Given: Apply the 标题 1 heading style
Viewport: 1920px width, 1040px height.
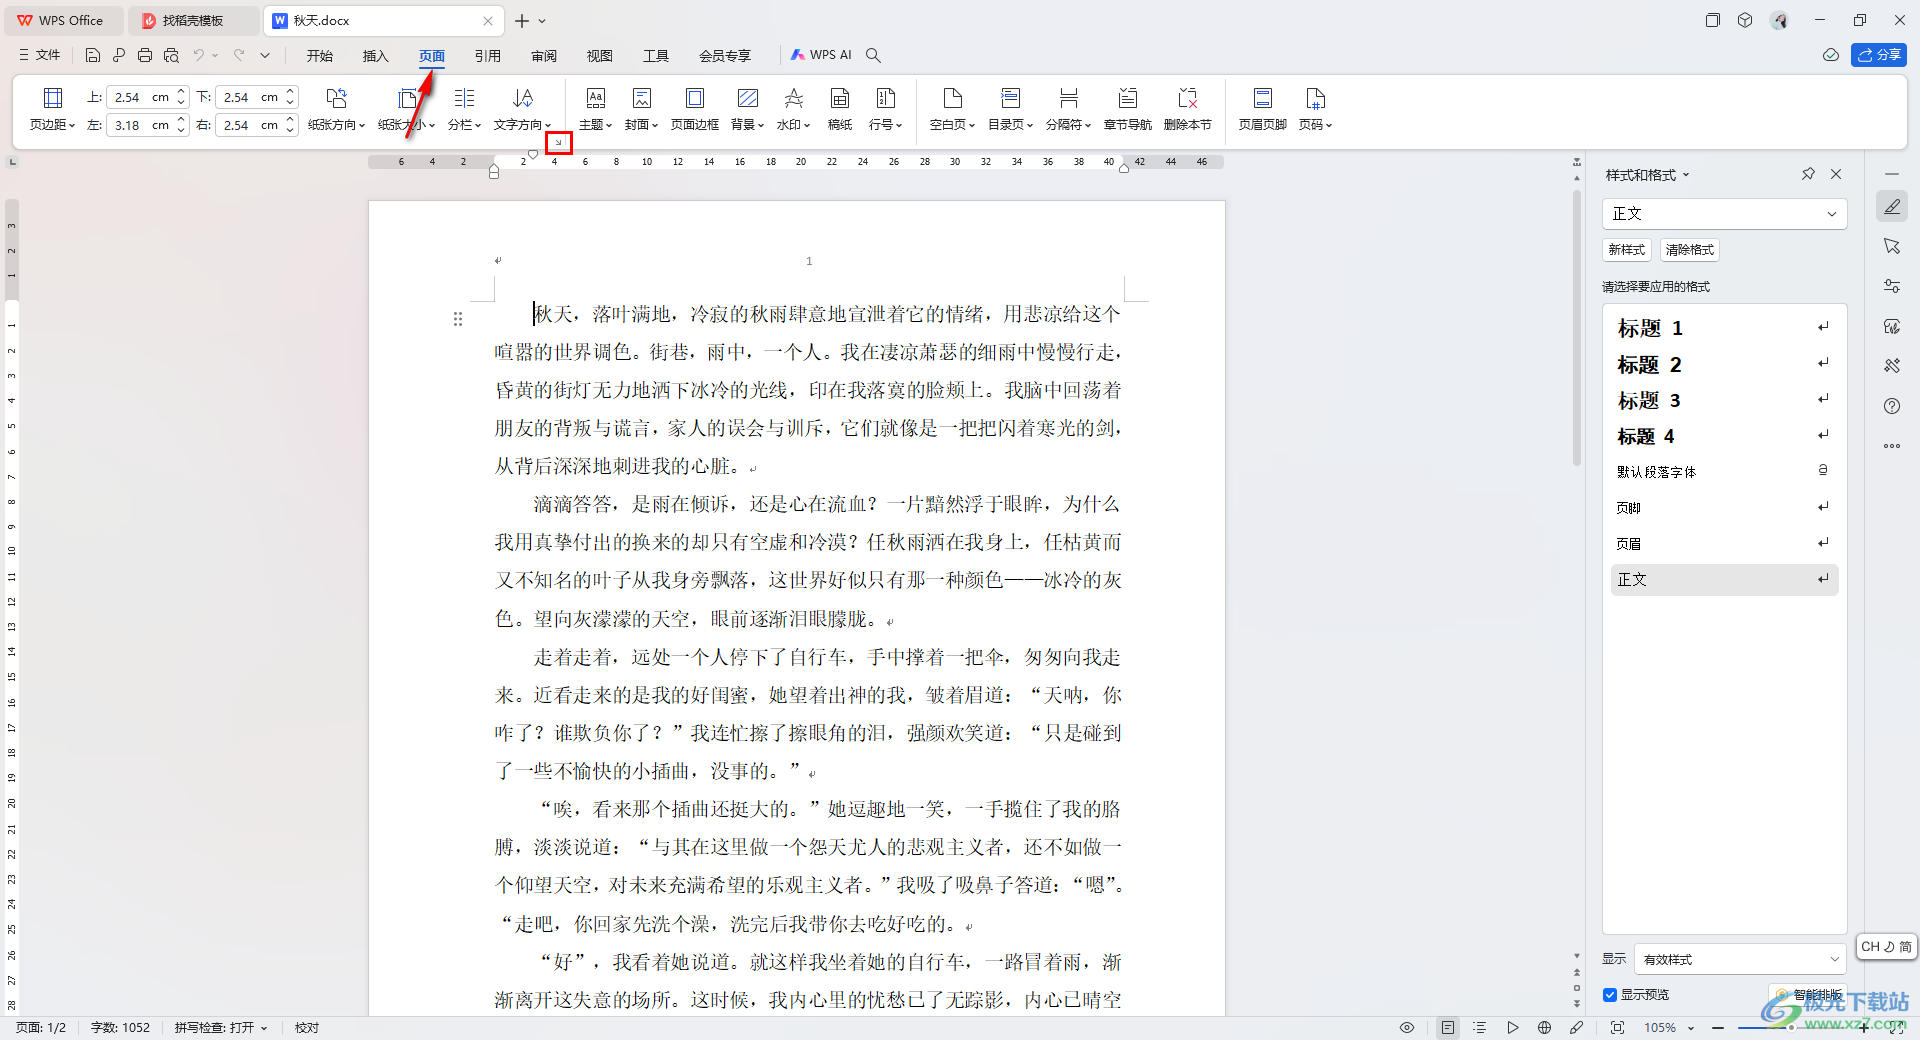Looking at the screenshot, I should tap(1724, 328).
